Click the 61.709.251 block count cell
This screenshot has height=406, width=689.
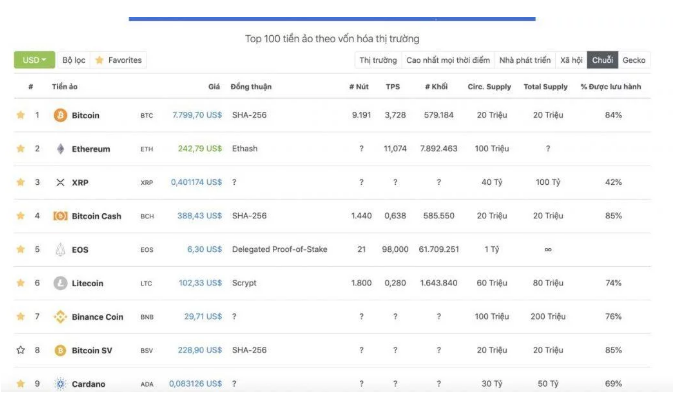(x=439, y=249)
